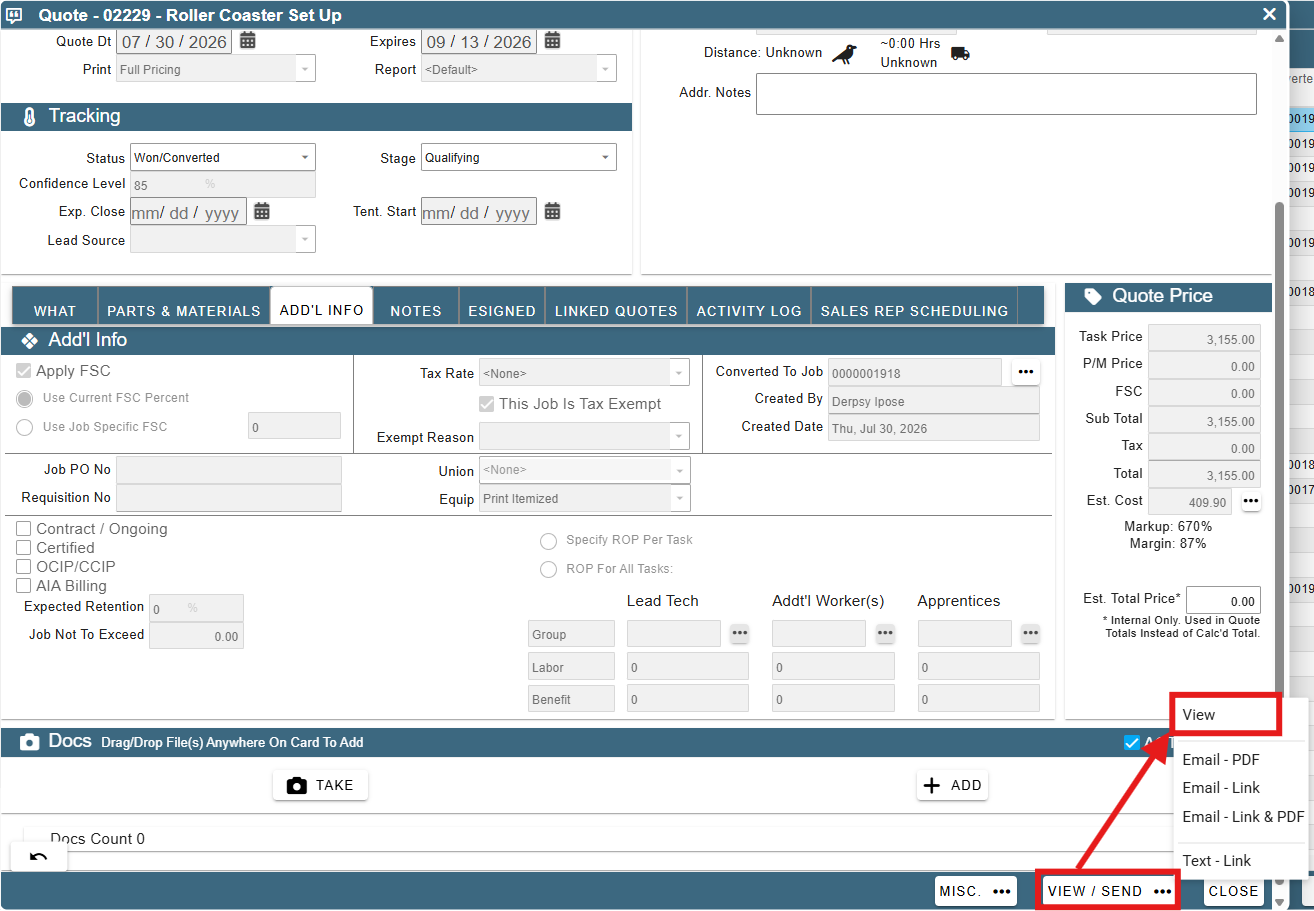Open the MISC. button menu
This screenshot has height=911, width=1314.
(x=976, y=891)
